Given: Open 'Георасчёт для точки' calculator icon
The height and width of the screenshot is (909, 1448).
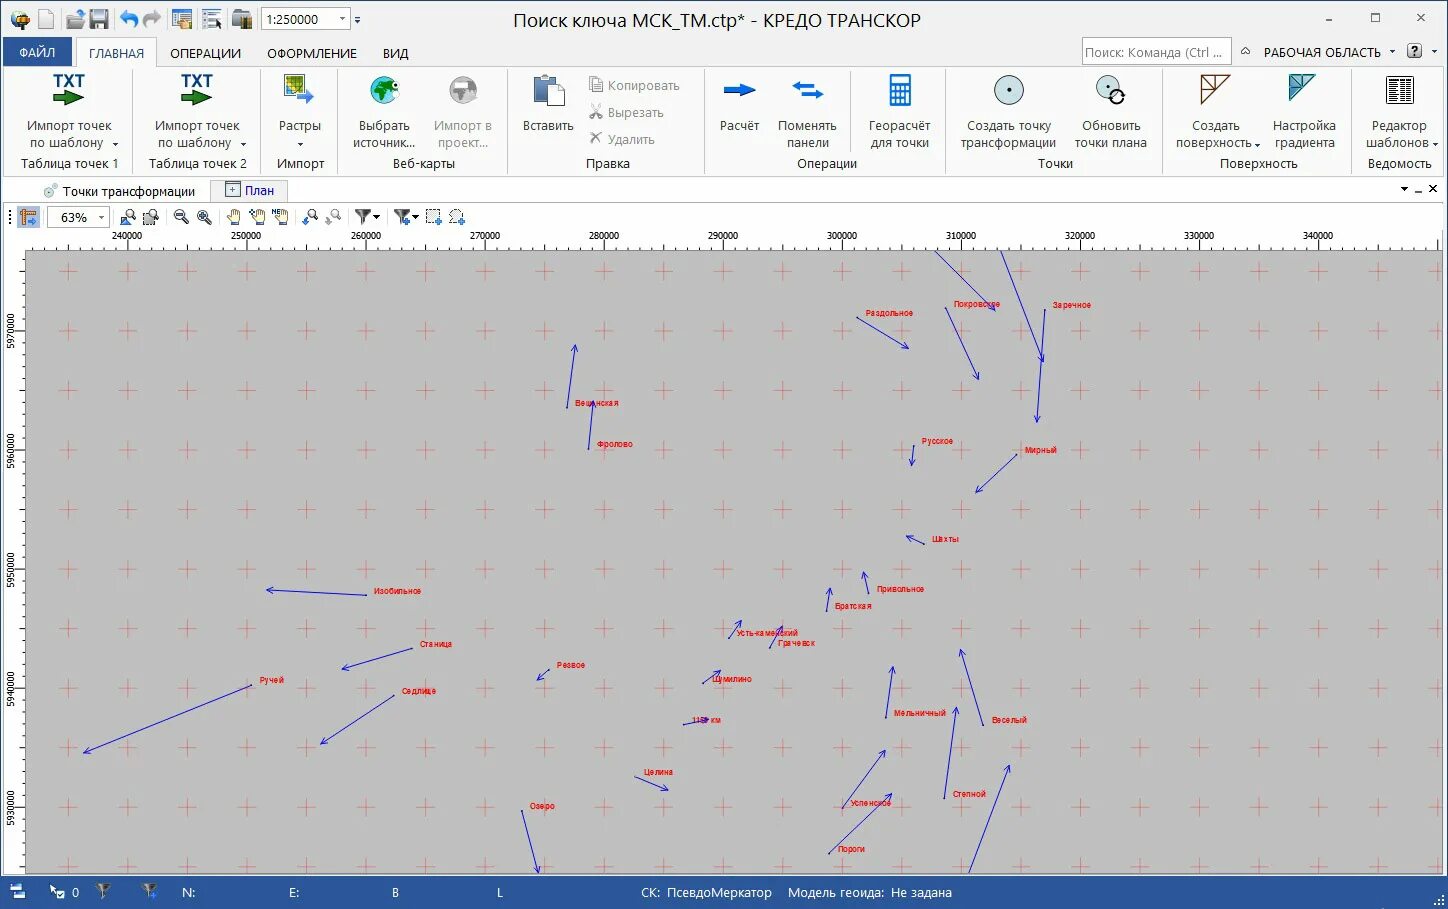Looking at the screenshot, I should [x=899, y=90].
